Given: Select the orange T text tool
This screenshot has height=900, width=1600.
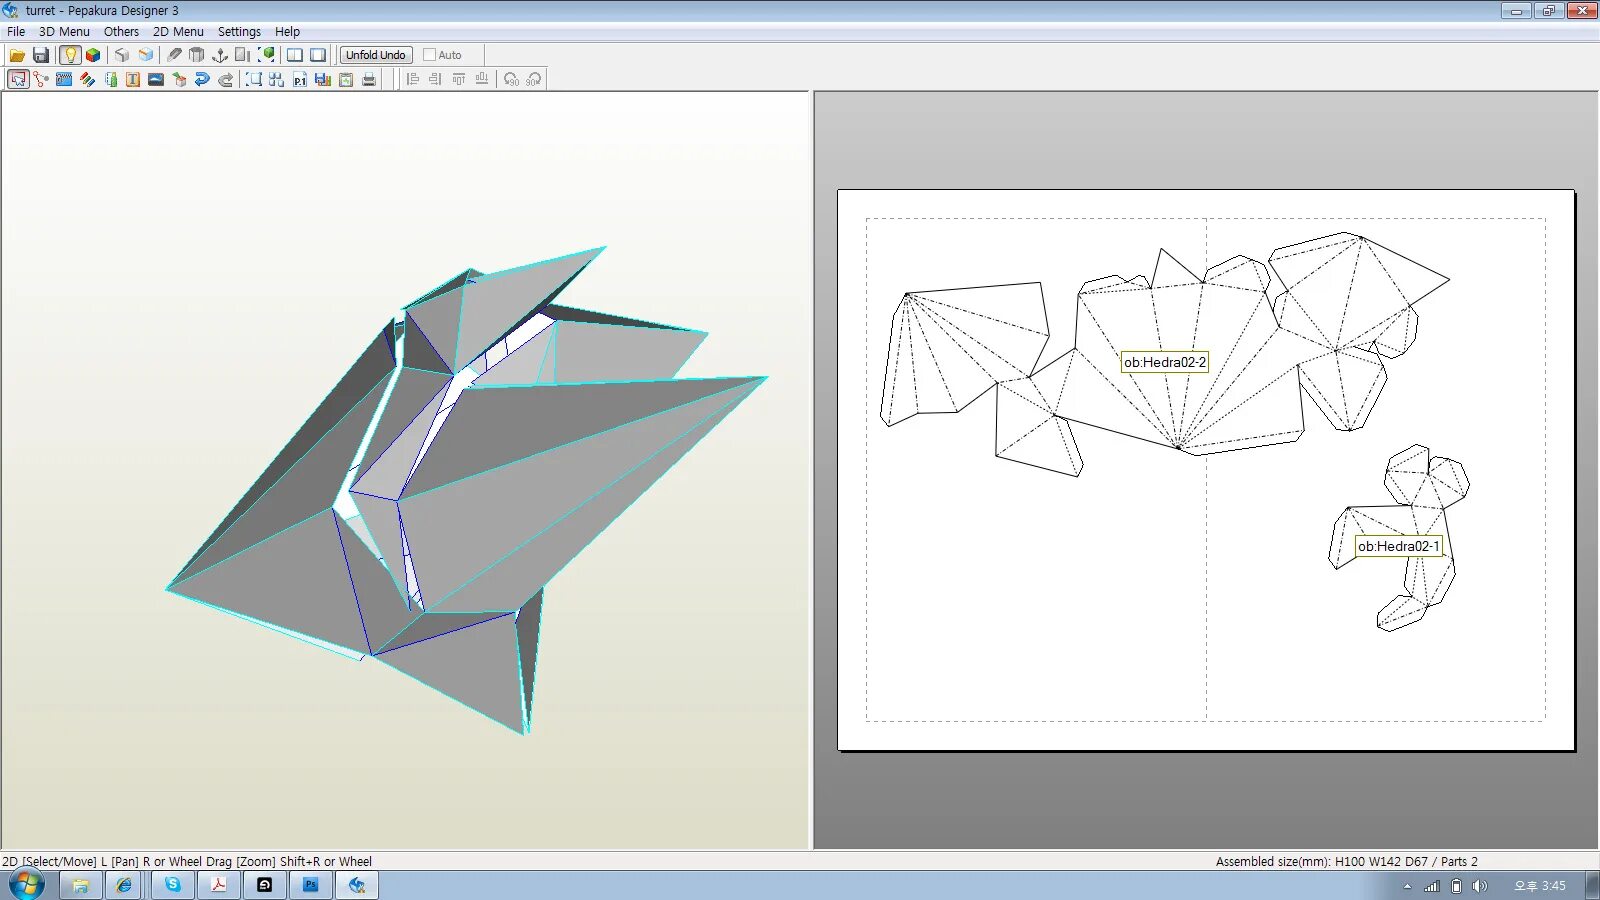Looking at the screenshot, I should [133, 79].
